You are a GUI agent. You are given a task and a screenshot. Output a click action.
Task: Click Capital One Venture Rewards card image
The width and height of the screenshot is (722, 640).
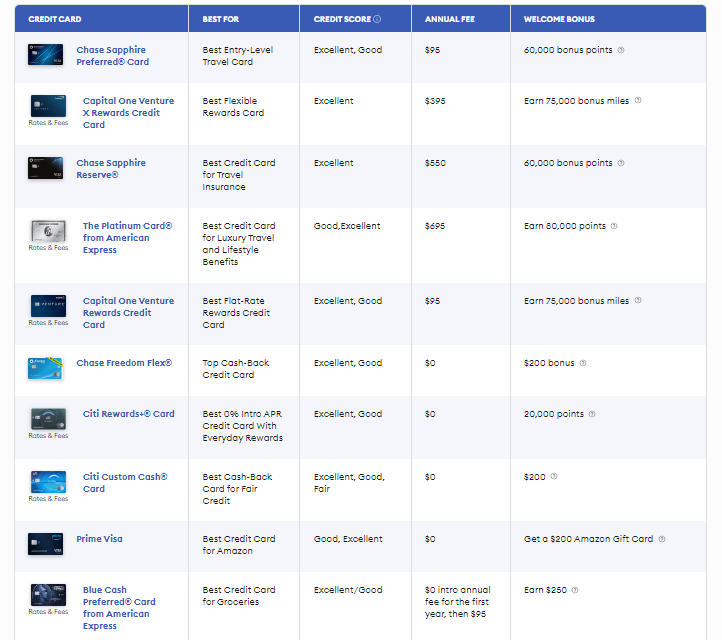click(48, 306)
